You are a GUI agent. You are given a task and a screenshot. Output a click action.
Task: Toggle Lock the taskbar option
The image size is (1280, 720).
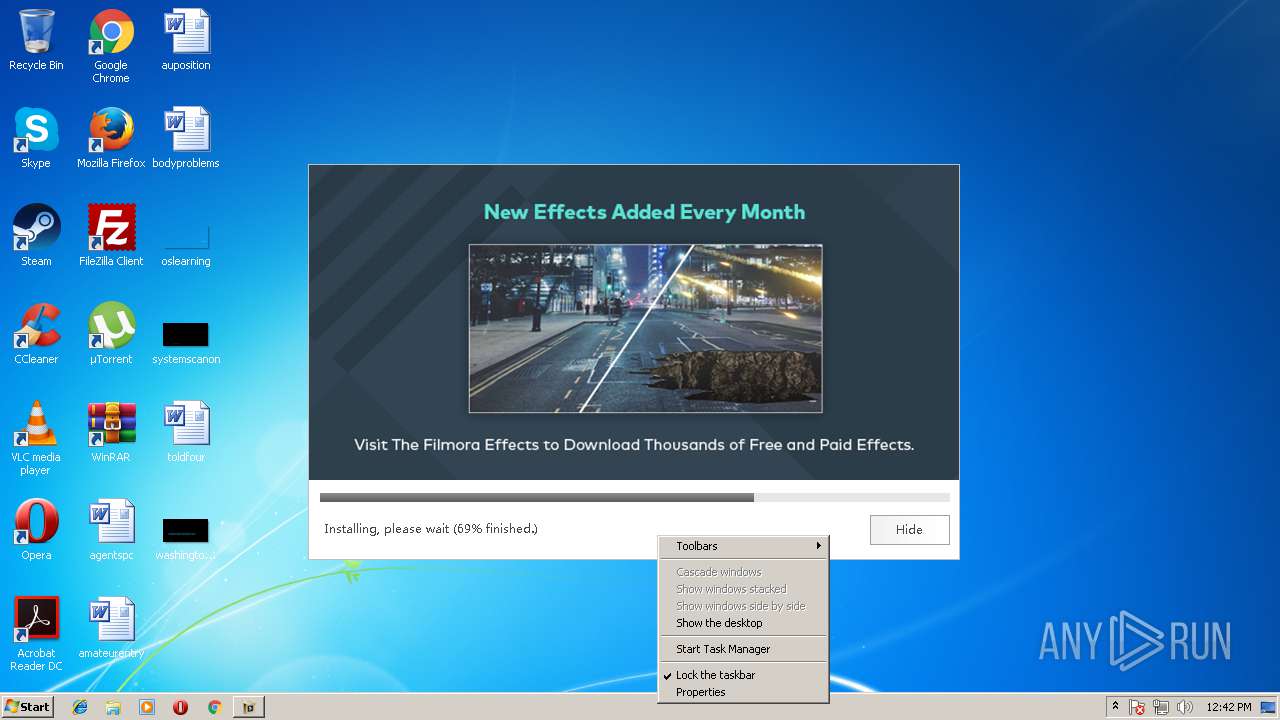tap(743, 675)
